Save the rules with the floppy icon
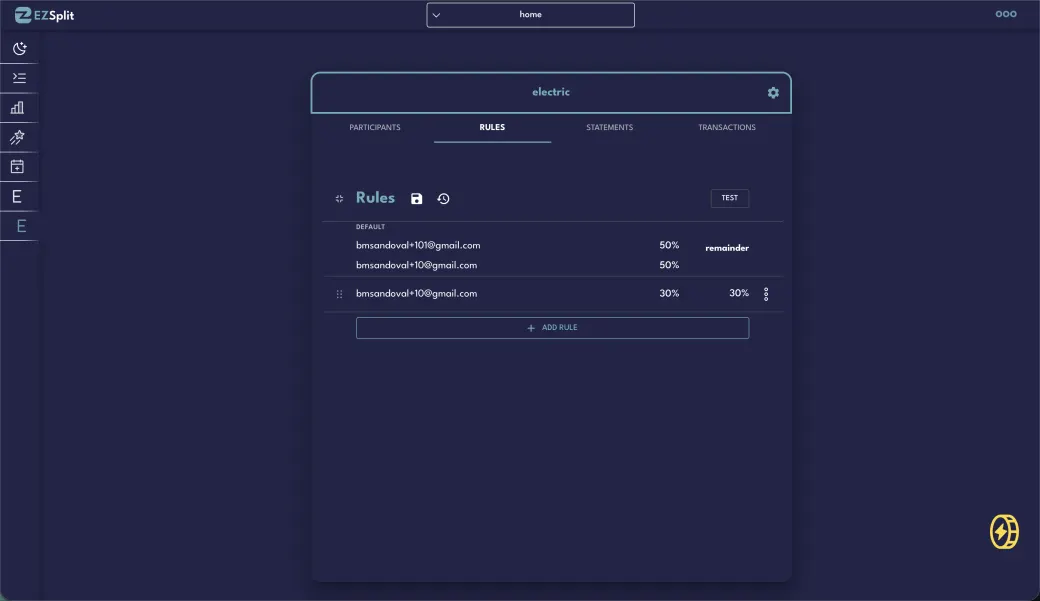 [417, 198]
